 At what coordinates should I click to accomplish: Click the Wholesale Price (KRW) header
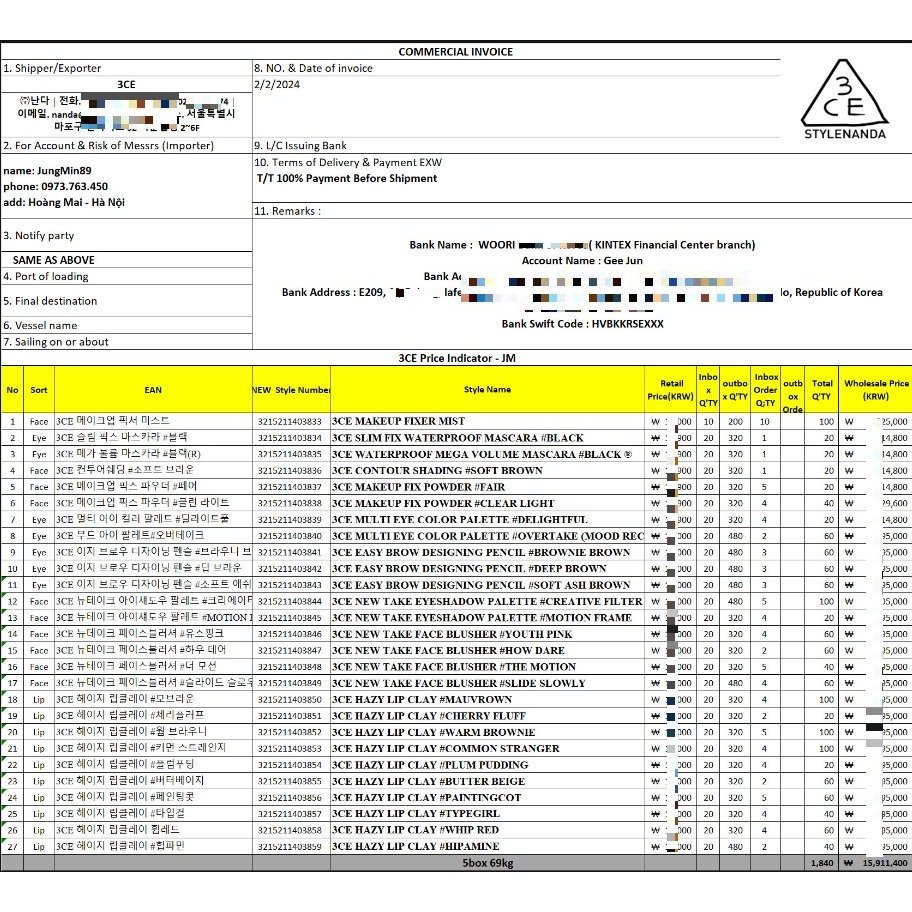875,390
